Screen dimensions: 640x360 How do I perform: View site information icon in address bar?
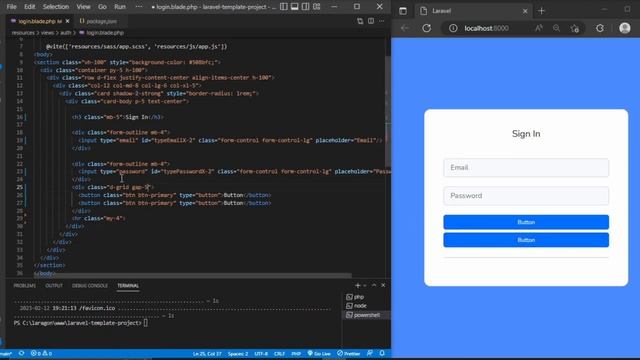tap(453, 28)
